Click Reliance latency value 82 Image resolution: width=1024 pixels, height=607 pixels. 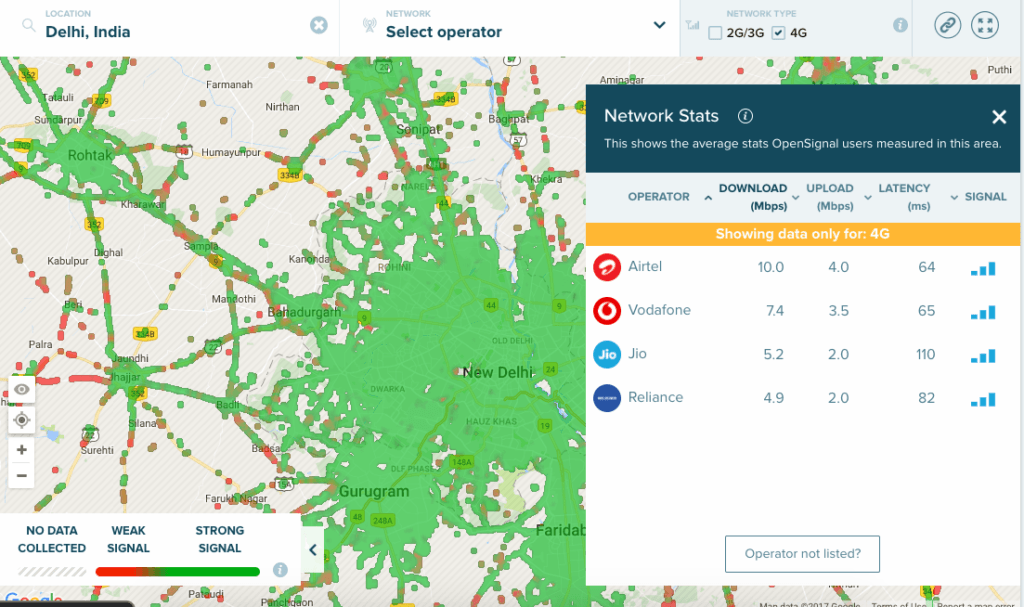tap(926, 398)
